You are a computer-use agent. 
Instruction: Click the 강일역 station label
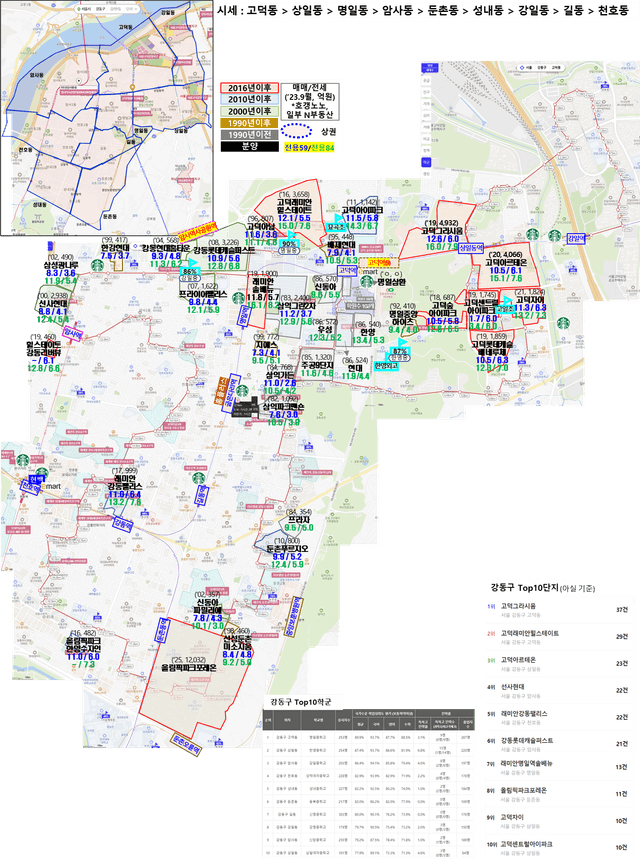tap(576, 239)
